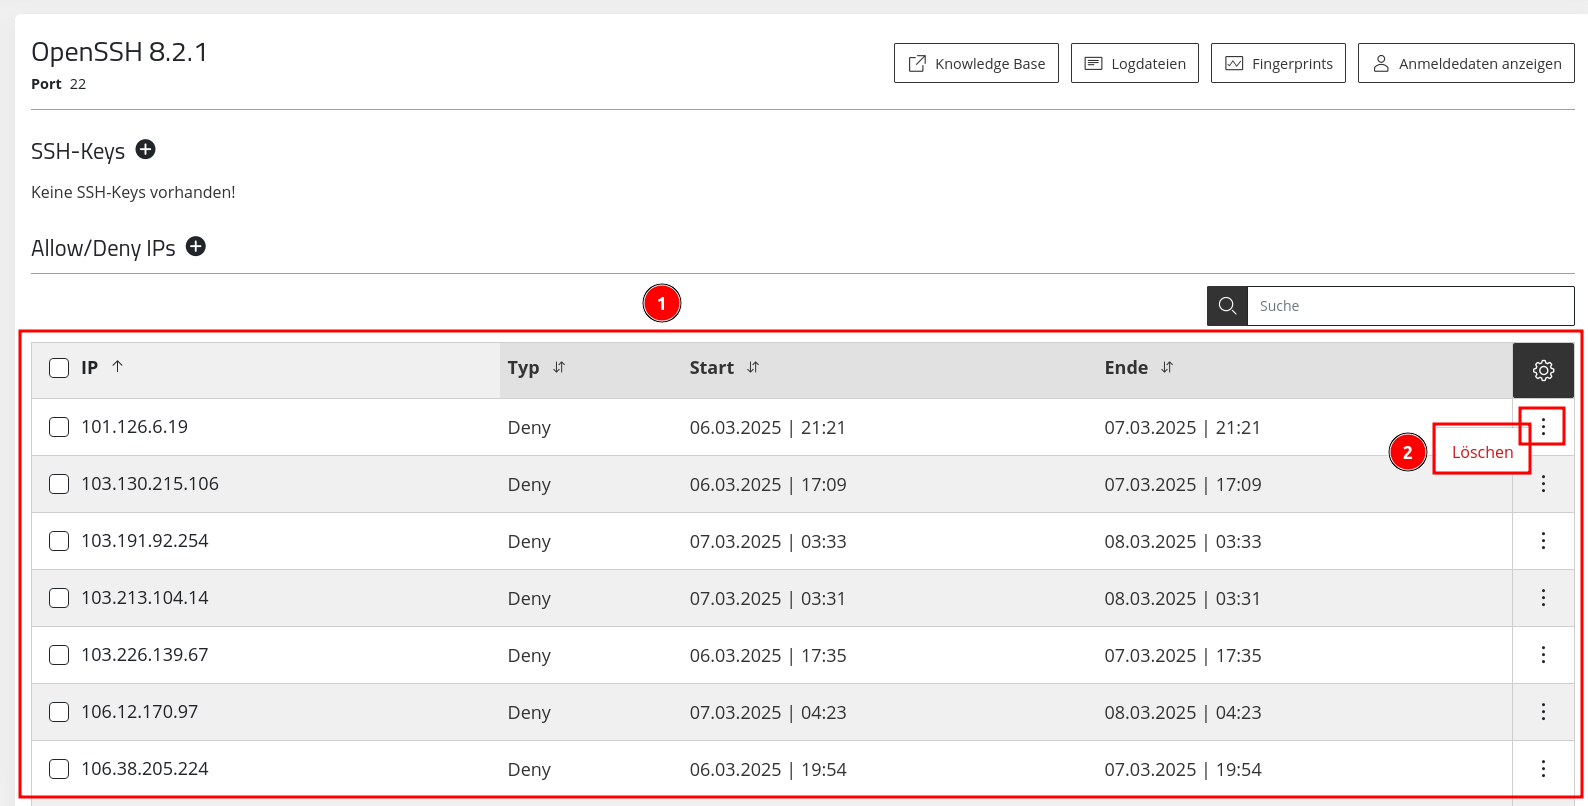Open row menu for 103.191.92.254
Image resolution: width=1588 pixels, height=806 pixels.
click(x=1543, y=541)
